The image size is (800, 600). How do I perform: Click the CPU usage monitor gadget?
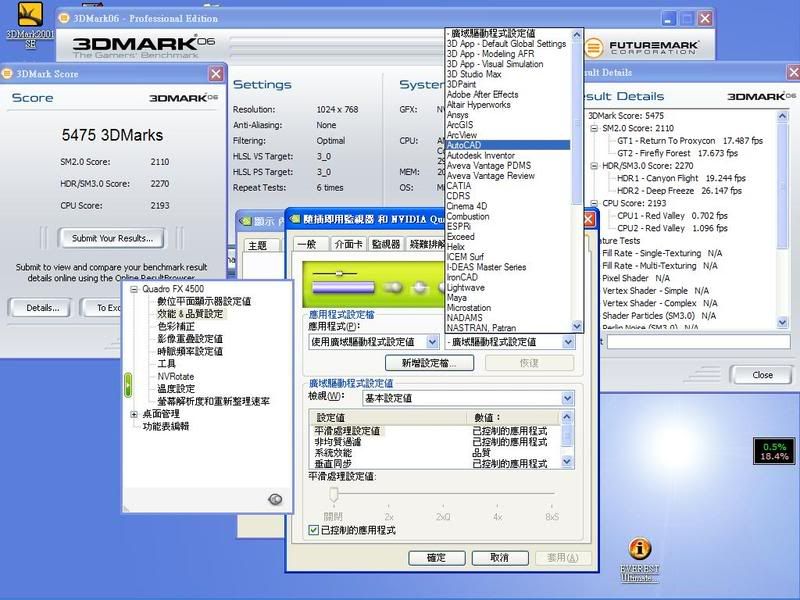click(774, 451)
